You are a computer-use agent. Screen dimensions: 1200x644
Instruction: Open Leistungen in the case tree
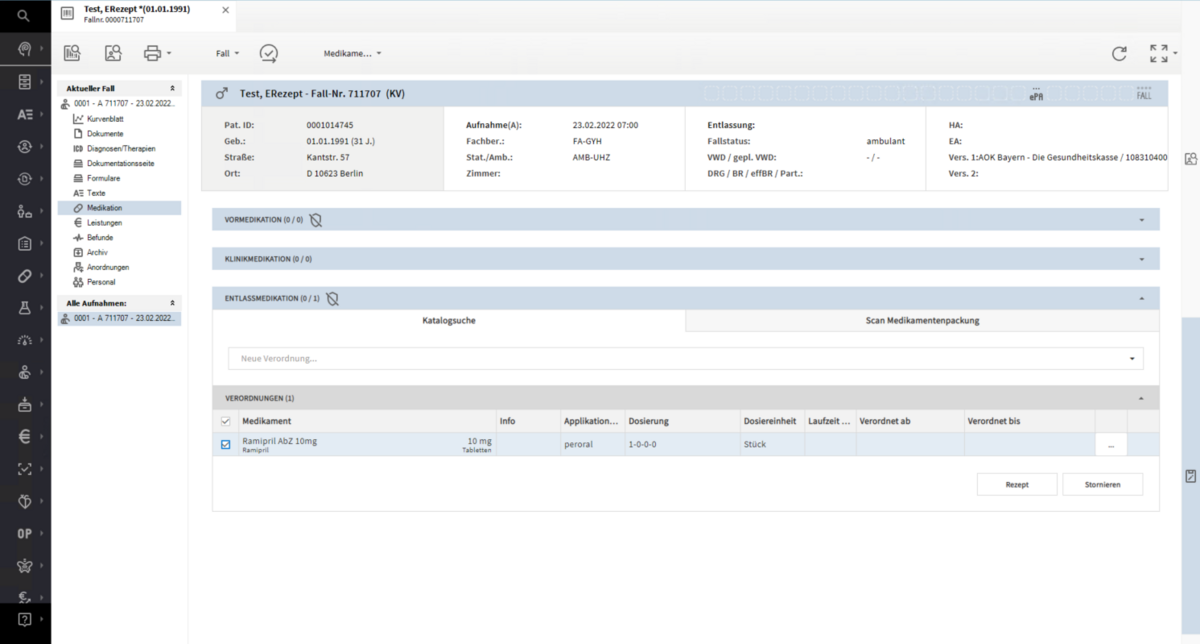pyautogui.click(x=104, y=223)
